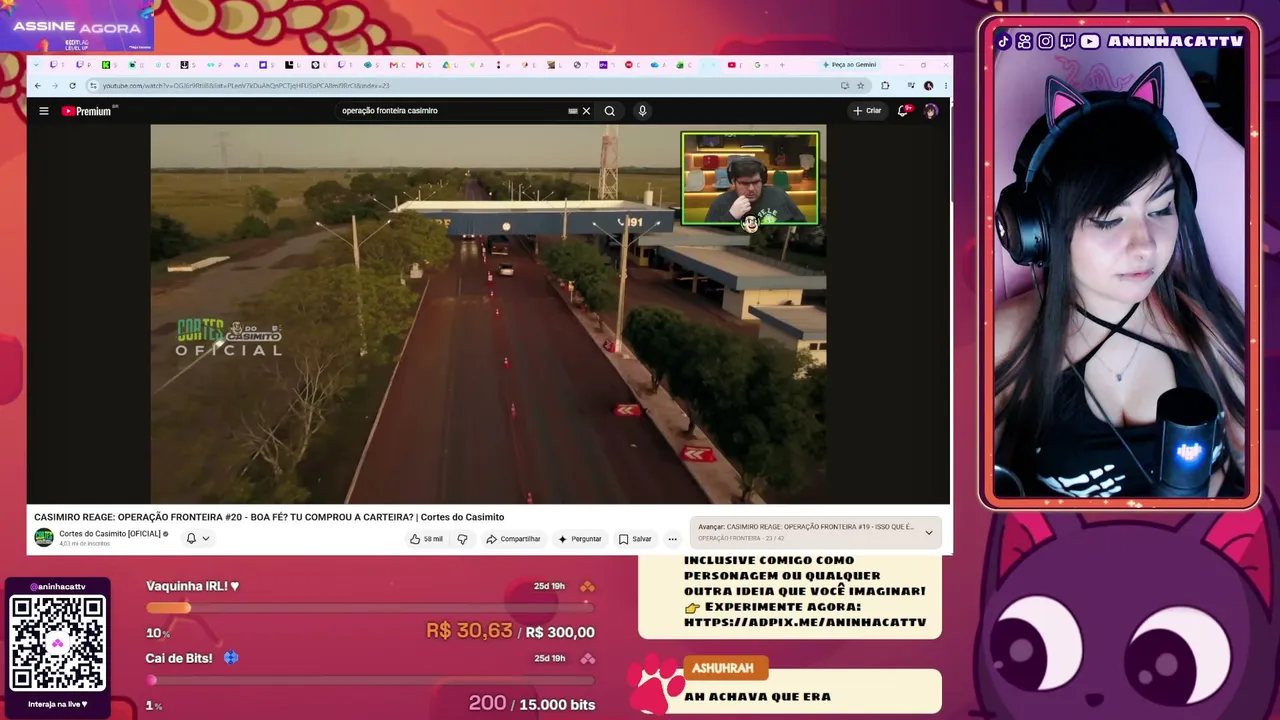Run search with the magnifier button
Image resolution: width=1280 pixels, height=720 pixels.
[x=609, y=111]
